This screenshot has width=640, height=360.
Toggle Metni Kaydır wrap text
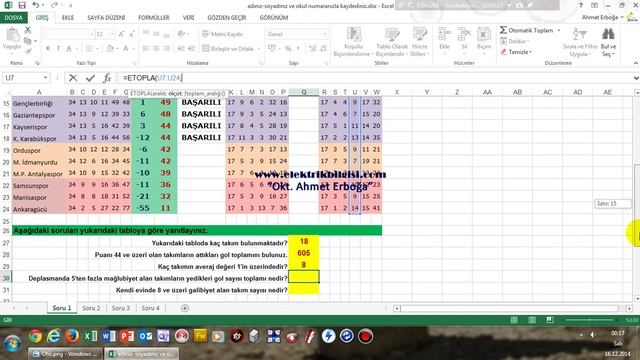(x=222, y=34)
